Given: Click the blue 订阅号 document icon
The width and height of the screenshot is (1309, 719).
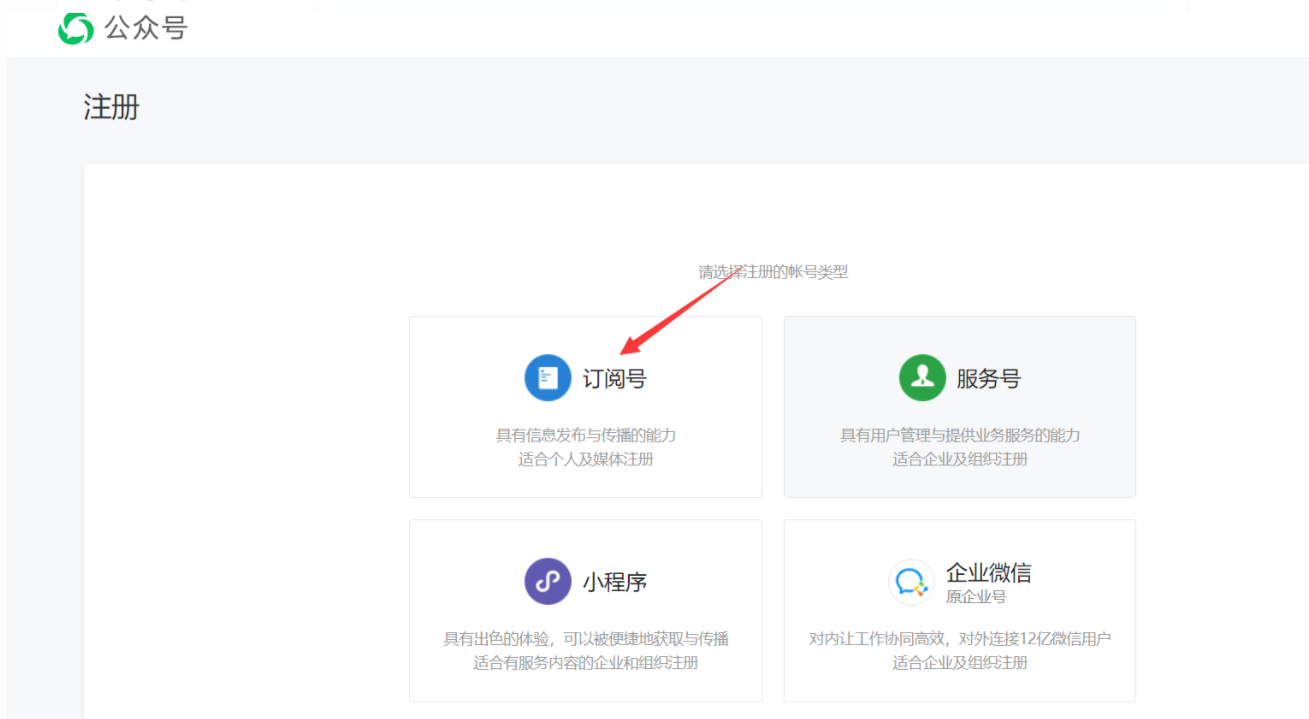Looking at the screenshot, I should 548,378.
